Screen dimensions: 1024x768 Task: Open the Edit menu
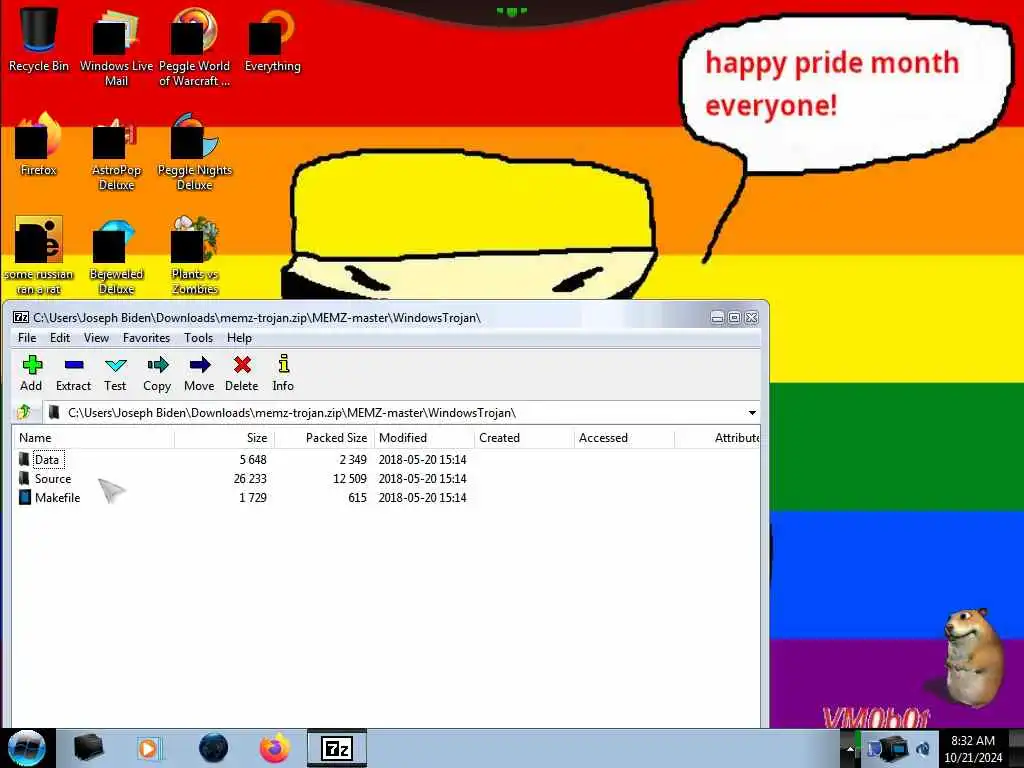pyautogui.click(x=59, y=338)
